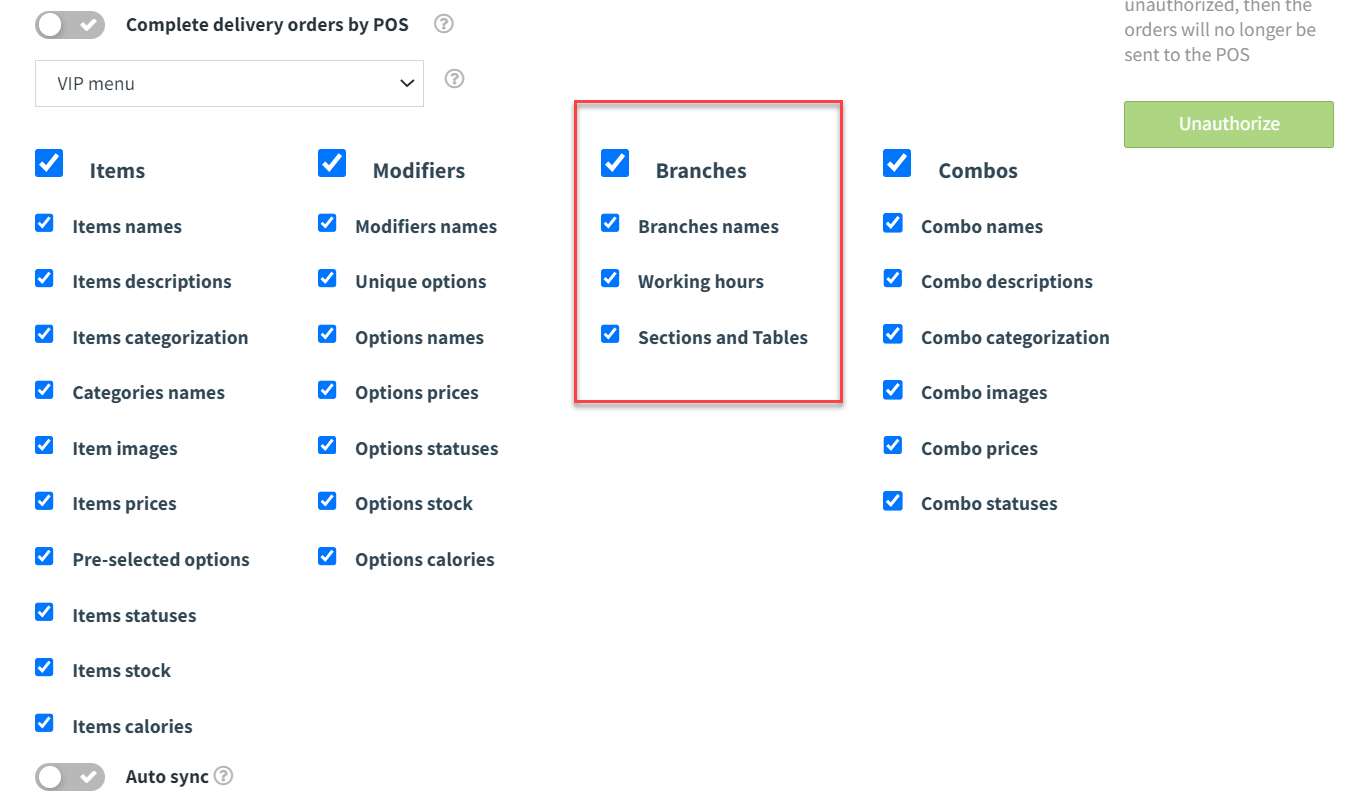Toggle Pre-selected options checkbox

tap(44, 556)
